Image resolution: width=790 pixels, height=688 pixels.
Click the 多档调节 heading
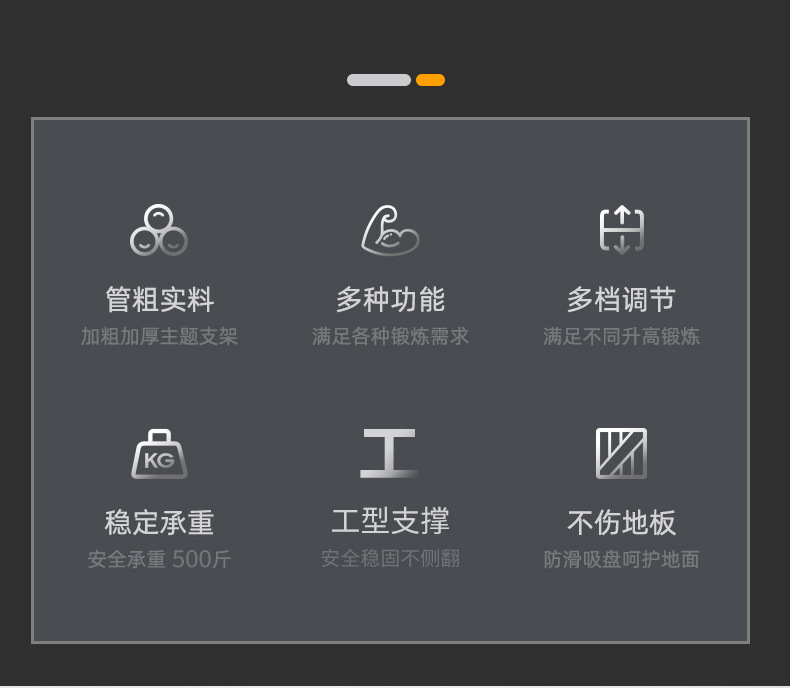[x=621, y=300]
